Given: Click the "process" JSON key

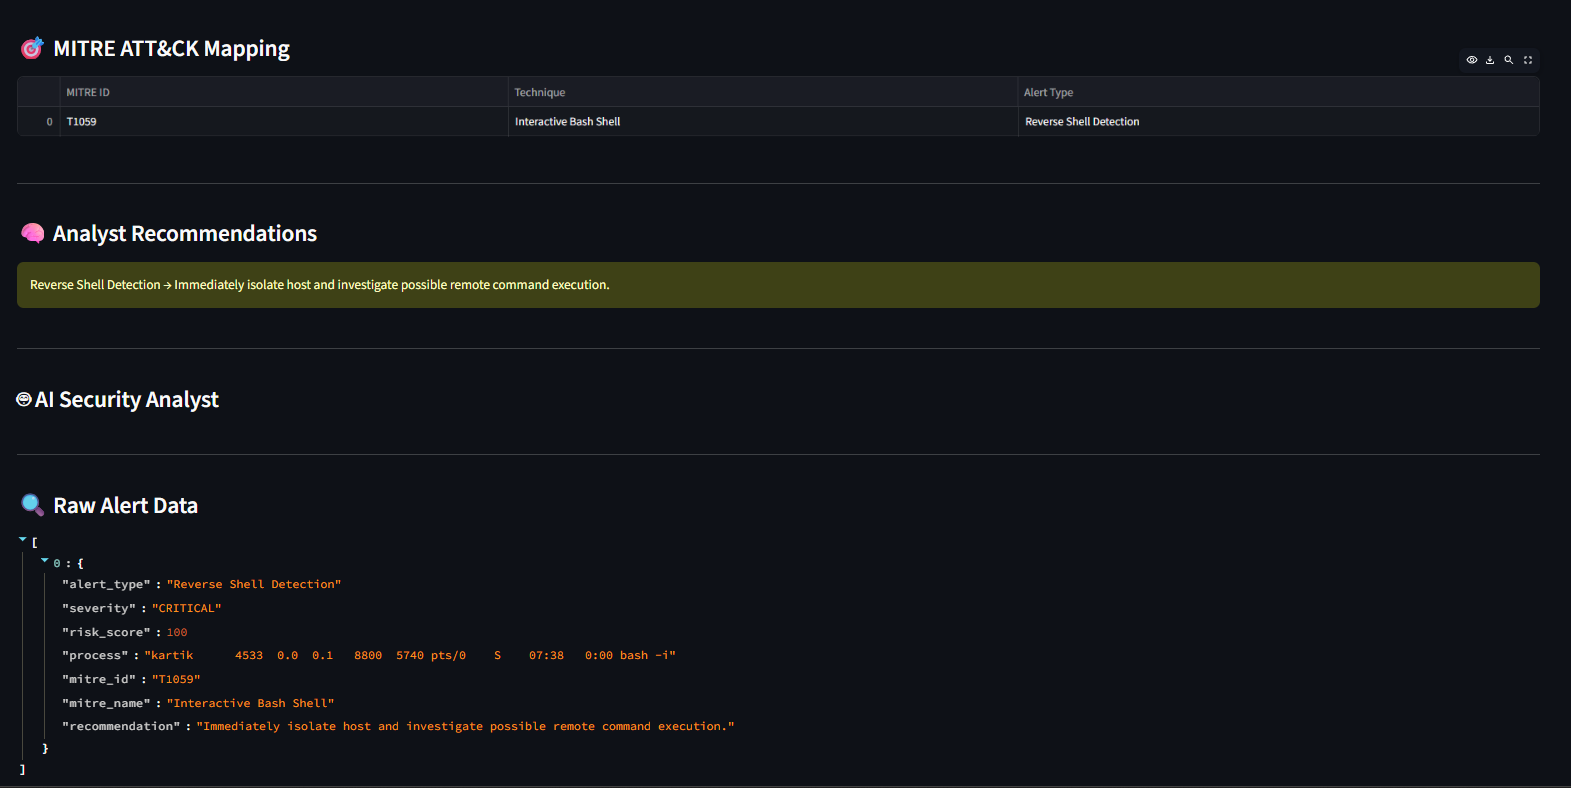Looking at the screenshot, I should [95, 655].
